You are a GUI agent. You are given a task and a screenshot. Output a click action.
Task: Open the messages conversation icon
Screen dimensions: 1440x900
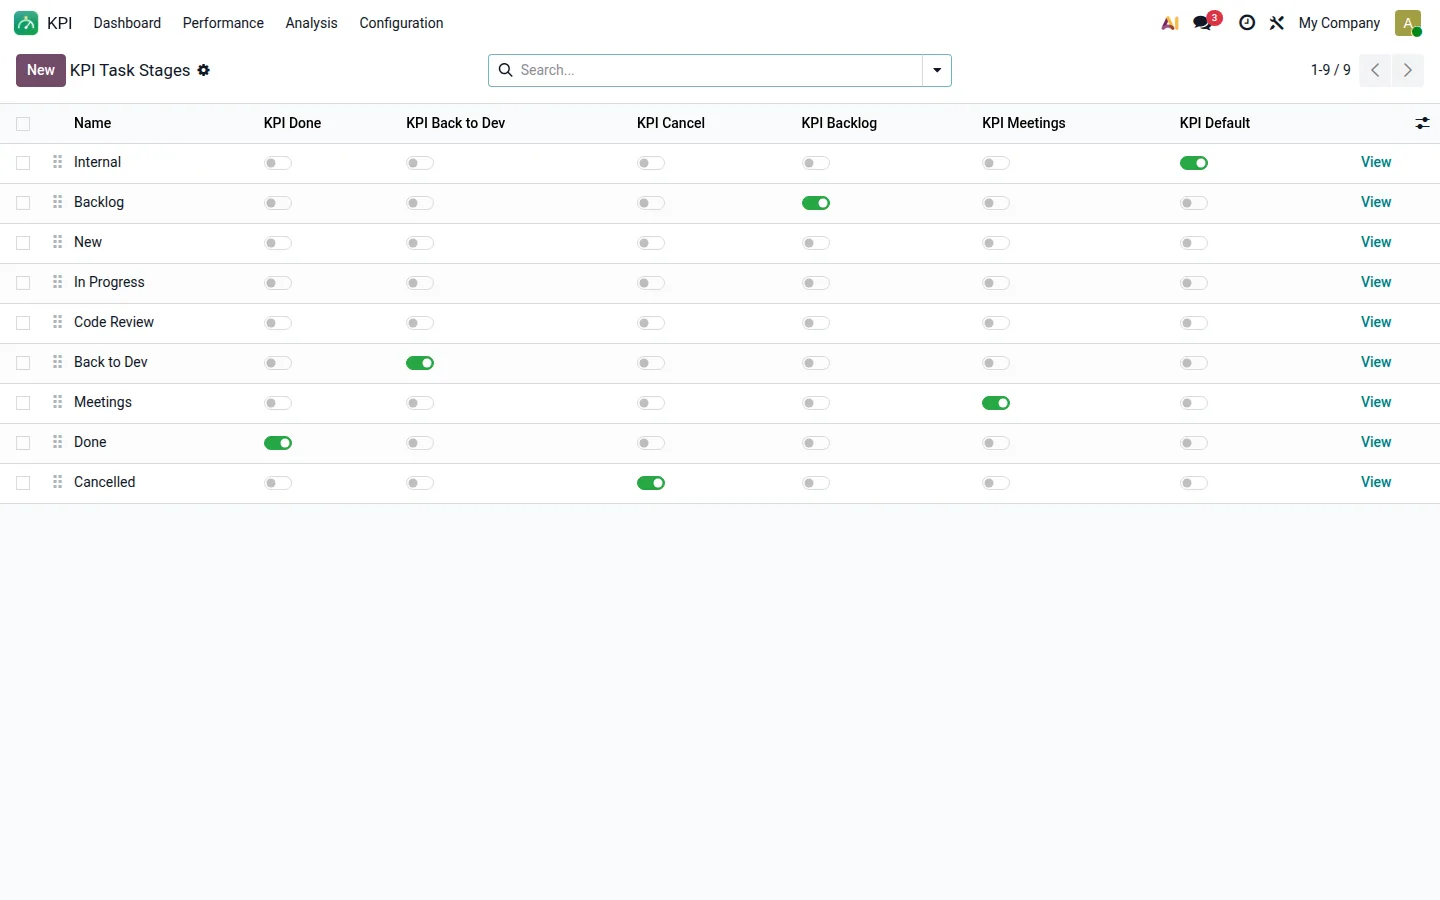(x=1203, y=23)
